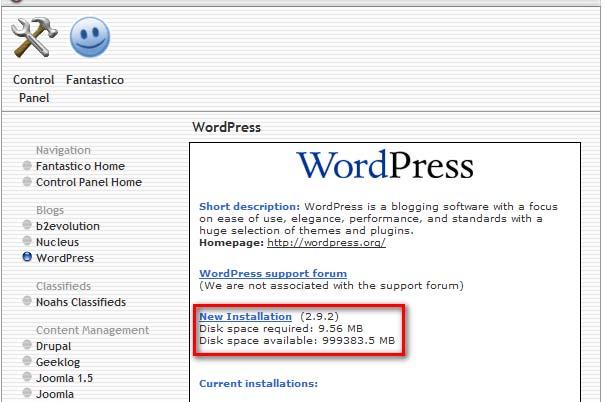Click the Control Panel tools icon

pyautogui.click(x=33, y=39)
